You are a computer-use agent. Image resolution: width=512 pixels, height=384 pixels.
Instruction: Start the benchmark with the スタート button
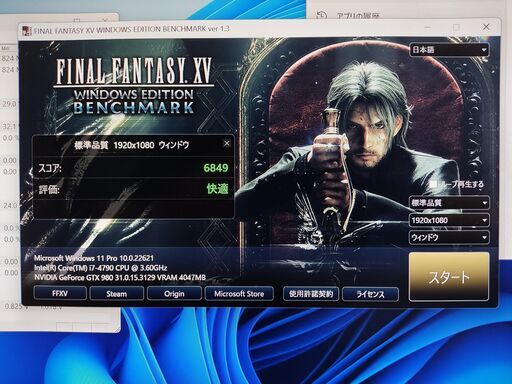tap(449, 277)
